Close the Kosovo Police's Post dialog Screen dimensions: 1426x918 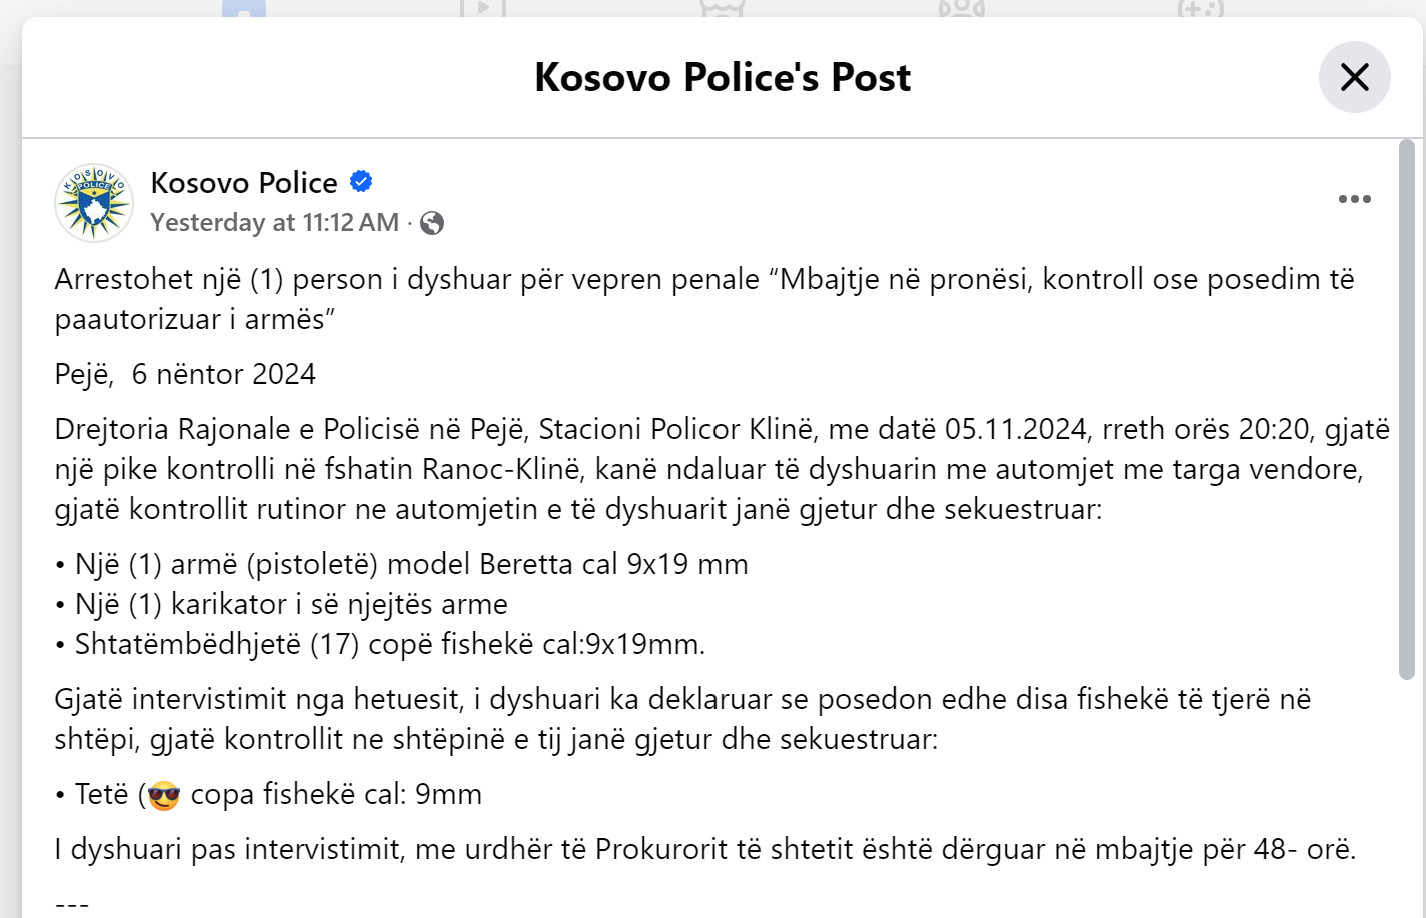click(x=1354, y=77)
